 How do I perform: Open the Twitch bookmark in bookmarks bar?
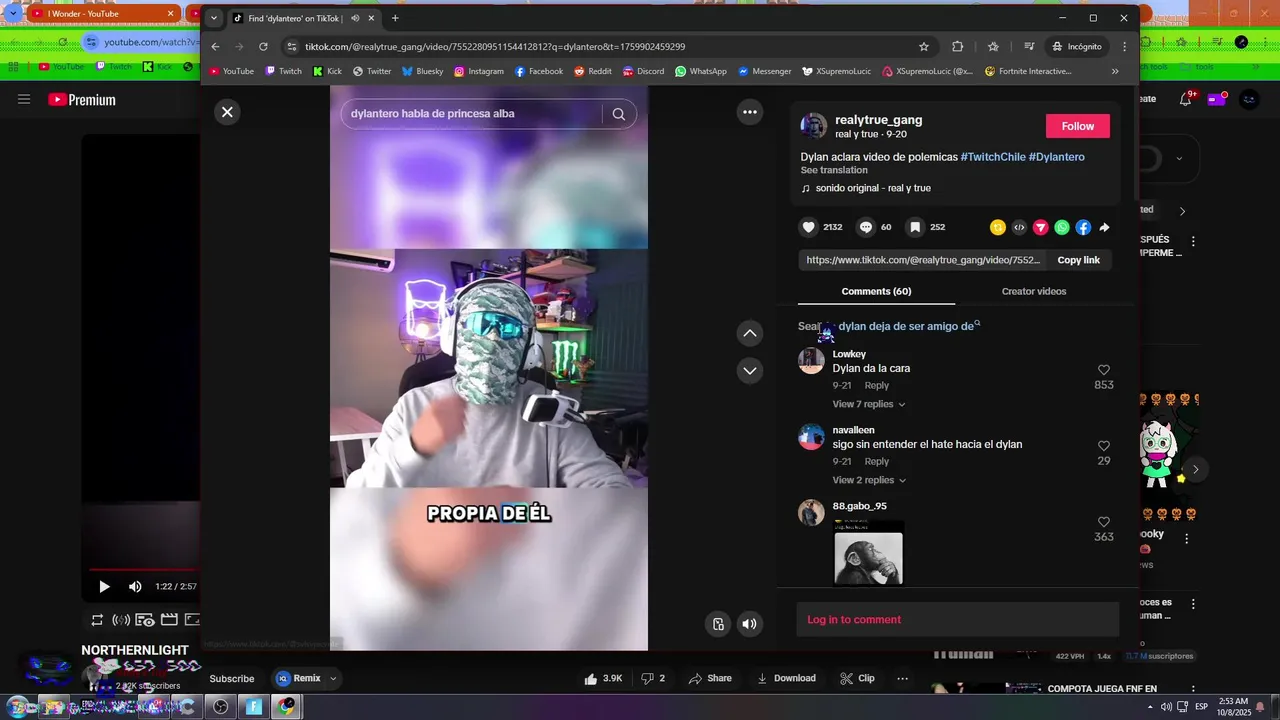[x=283, y=71]
